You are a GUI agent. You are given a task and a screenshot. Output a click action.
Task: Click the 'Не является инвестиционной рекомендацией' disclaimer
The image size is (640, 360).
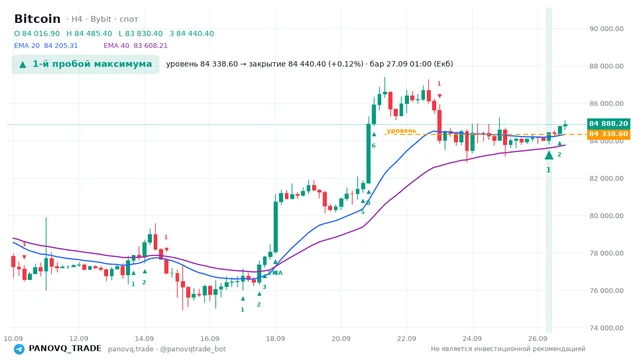click(x=508, y=349)
